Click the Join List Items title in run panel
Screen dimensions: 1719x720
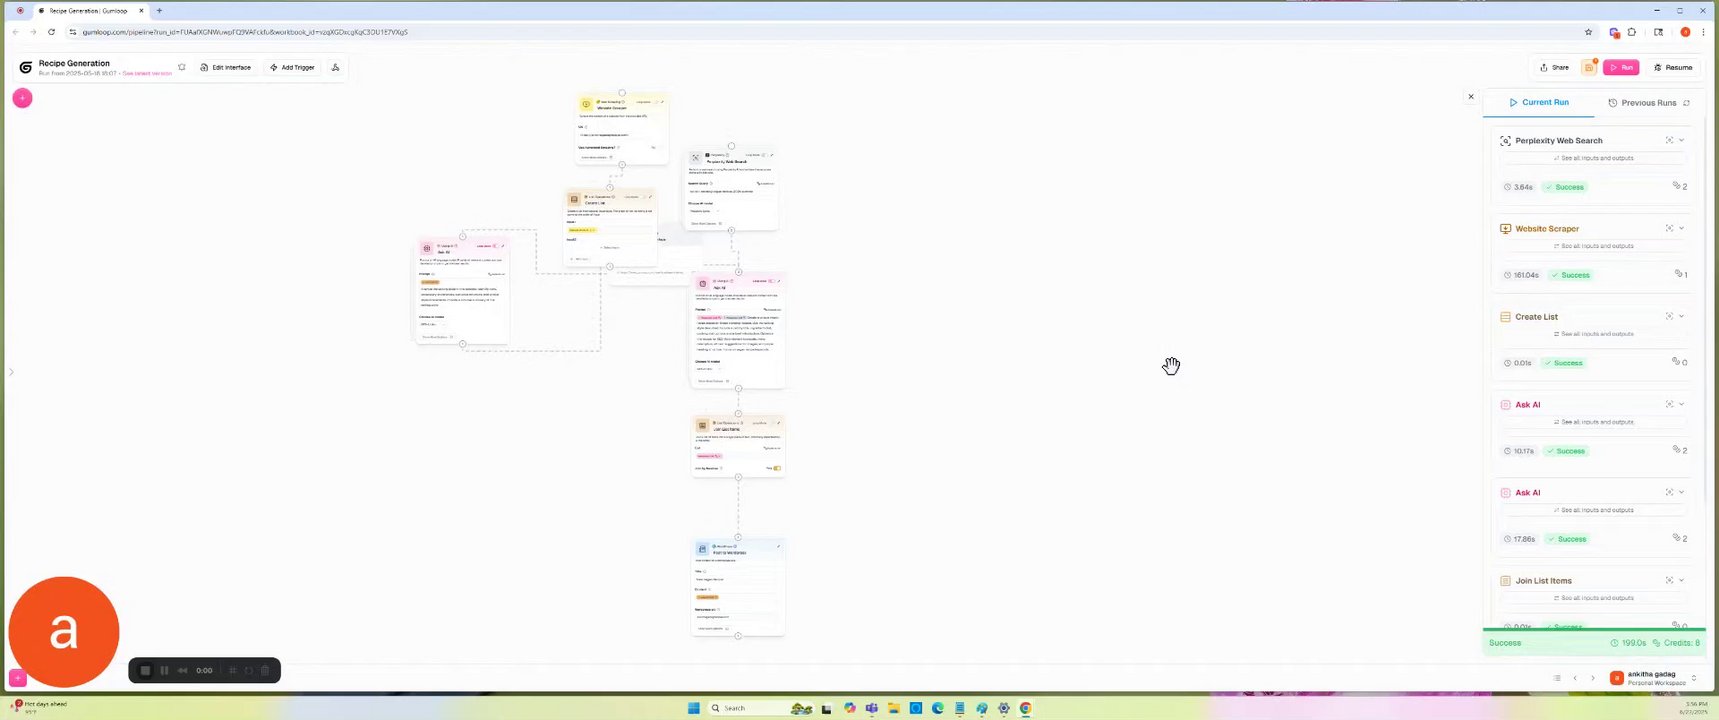pos(1543,581)
